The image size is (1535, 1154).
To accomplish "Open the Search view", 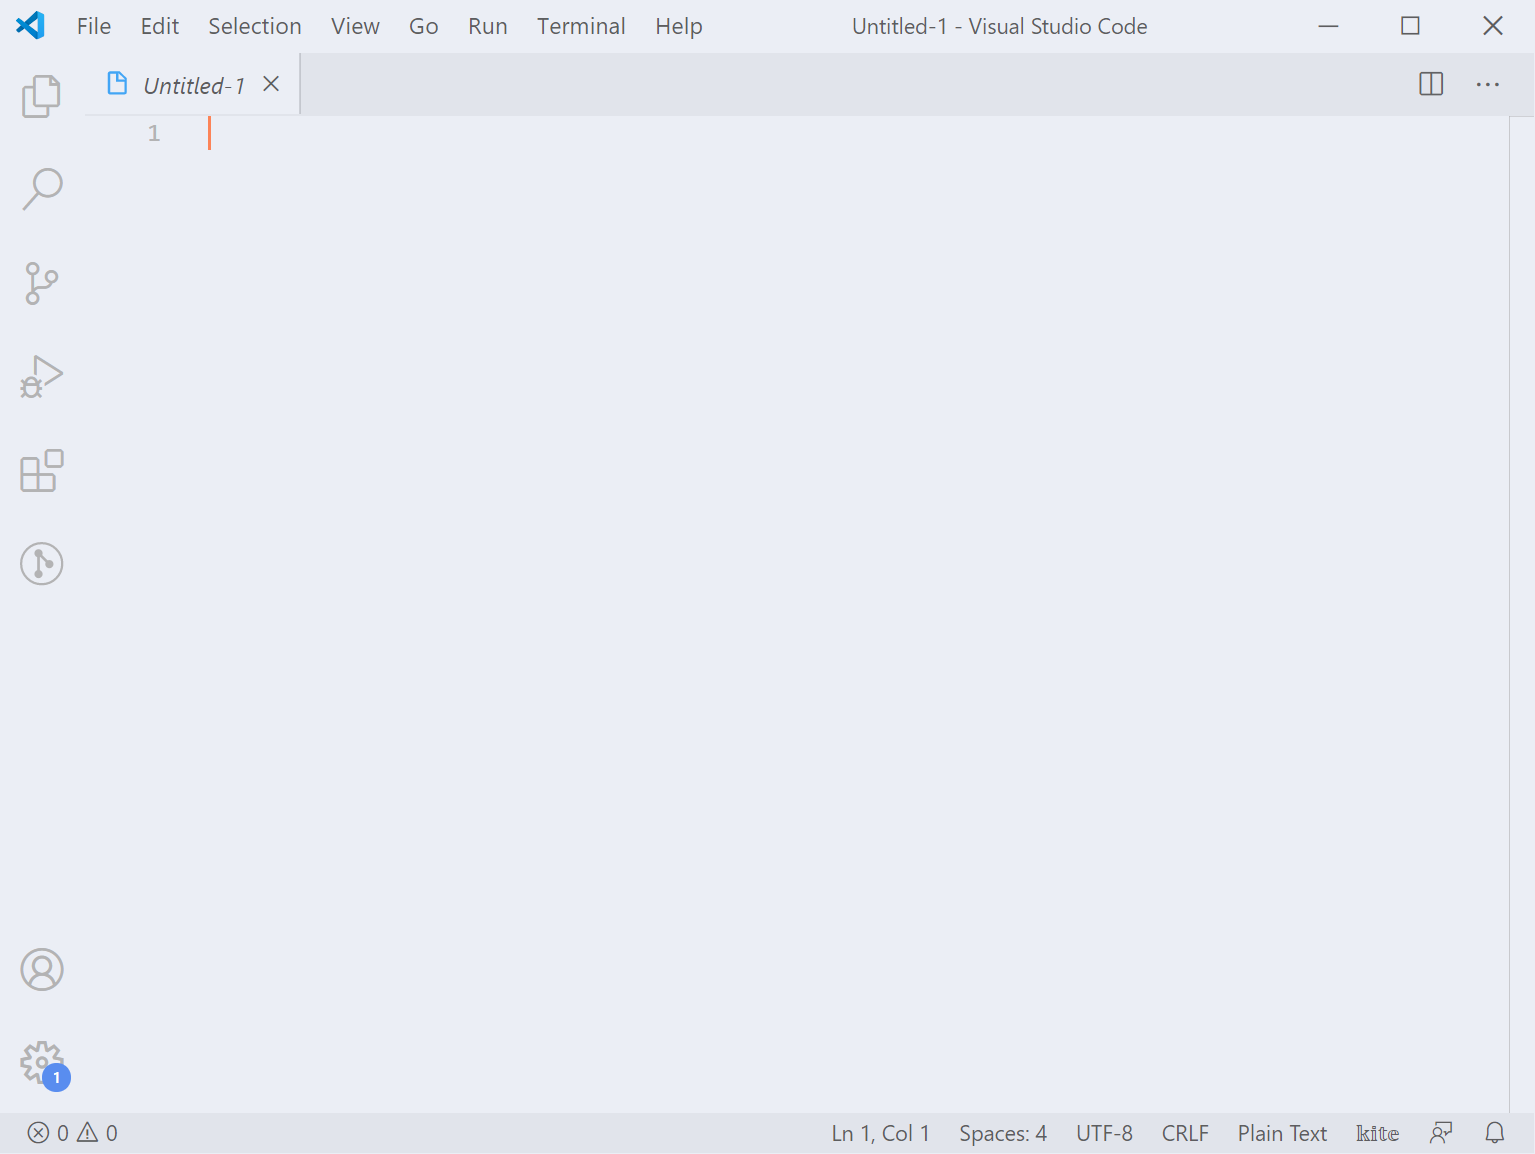I will [41, 189].
